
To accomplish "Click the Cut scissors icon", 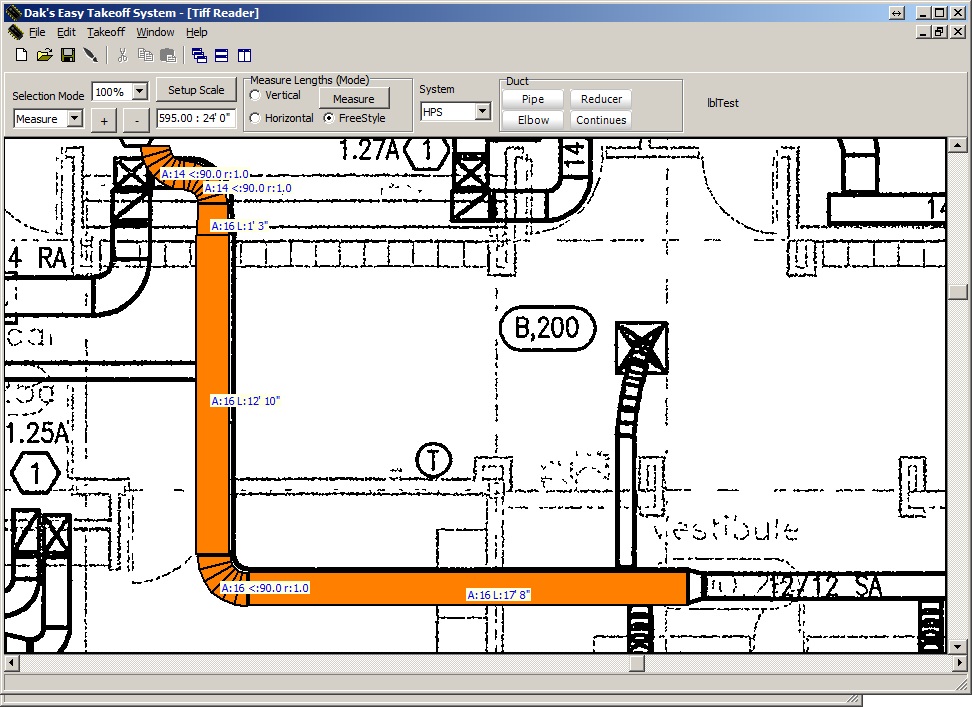I will (122, 55).
